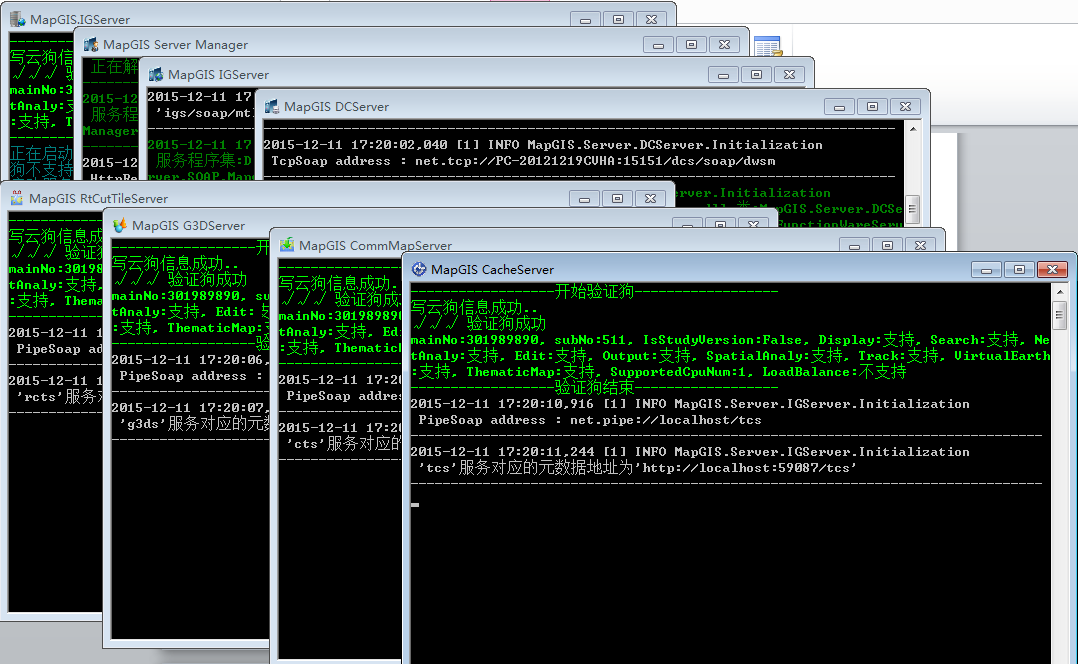Click the 'MapGIS RtCutTileServer' window title text
1078x664 pixels.
tap(98, 199)
